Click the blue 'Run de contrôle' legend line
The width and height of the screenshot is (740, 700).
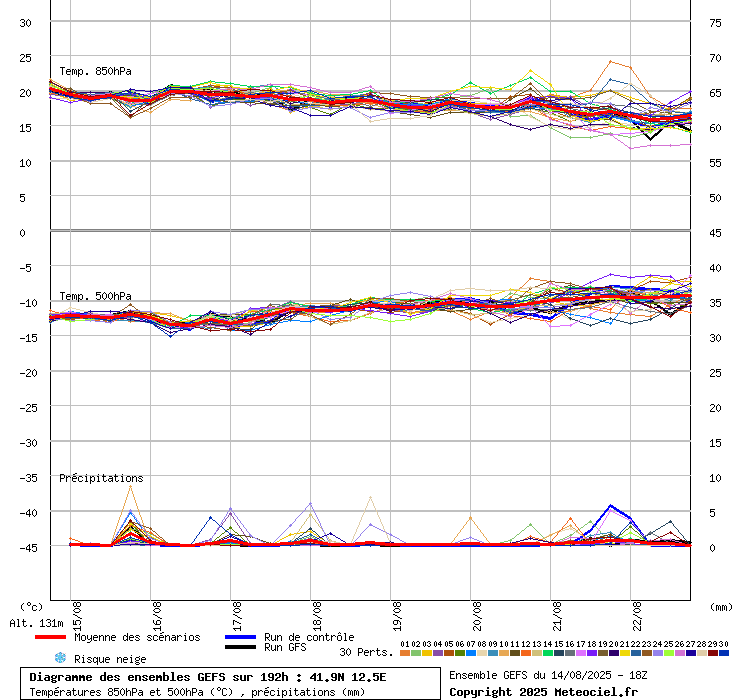240,637
